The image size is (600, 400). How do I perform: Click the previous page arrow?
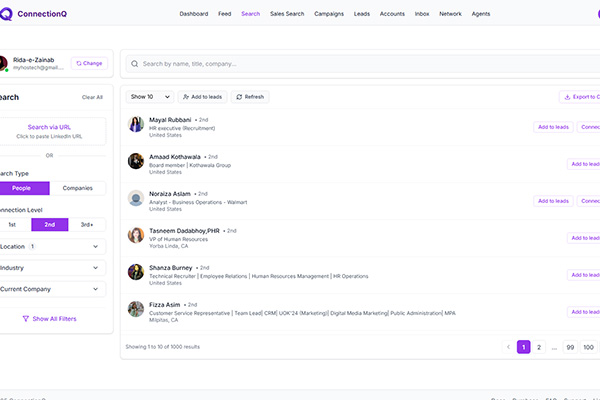click(x=507, y=347)
